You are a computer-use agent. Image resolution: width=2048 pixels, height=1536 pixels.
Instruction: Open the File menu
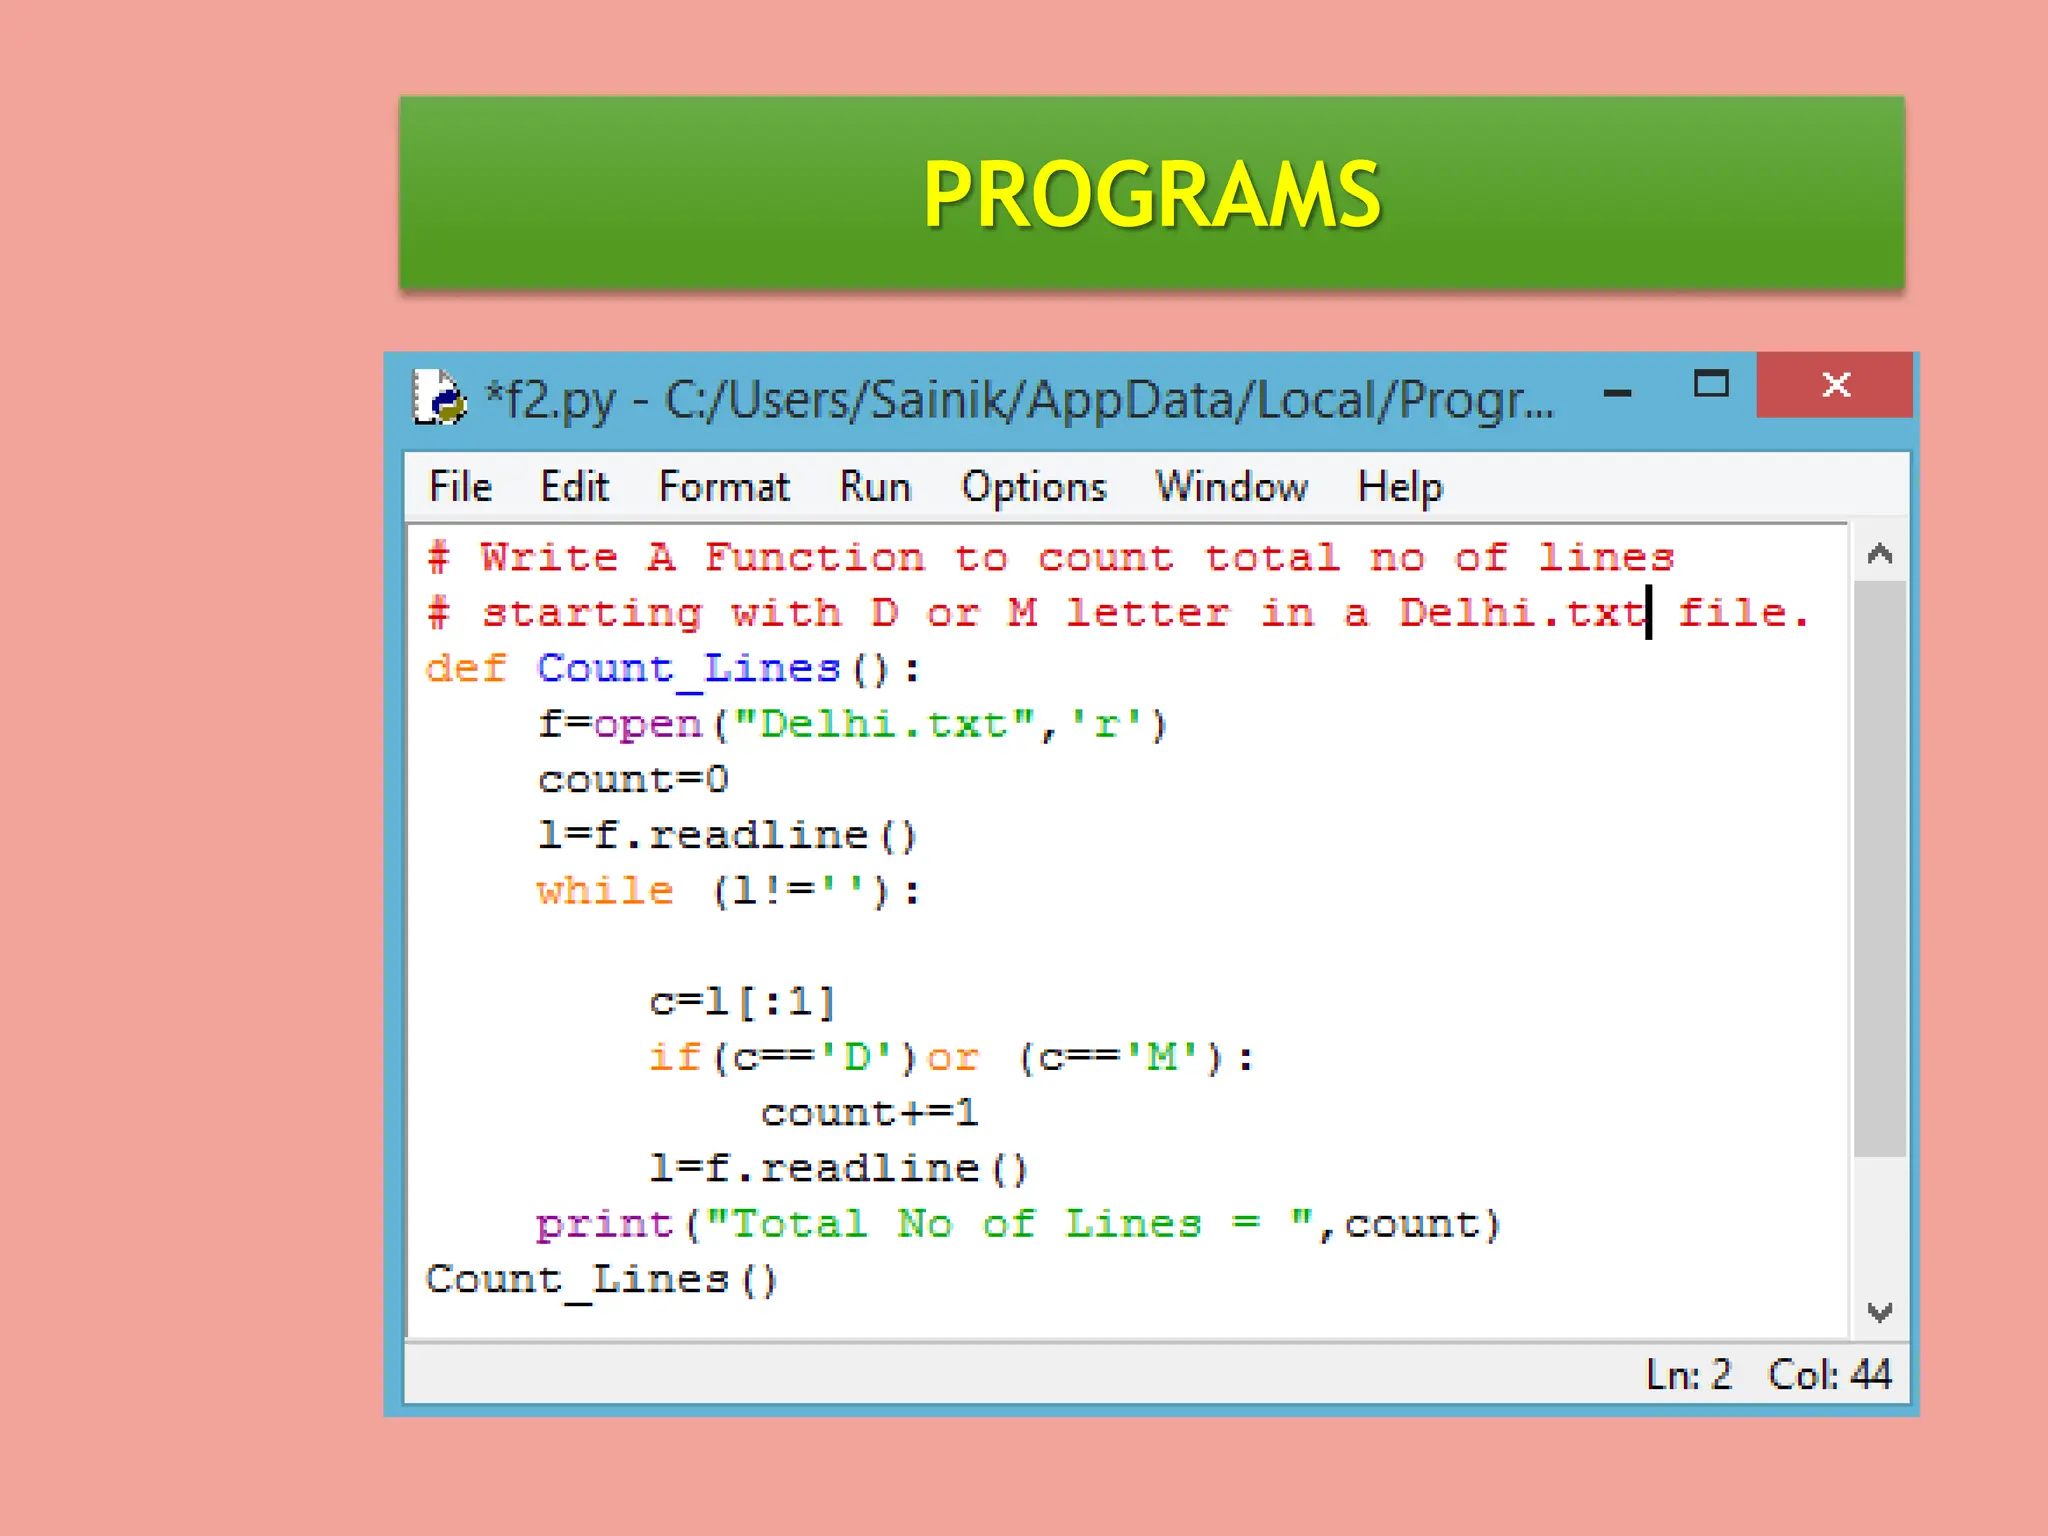pos(460,487)
